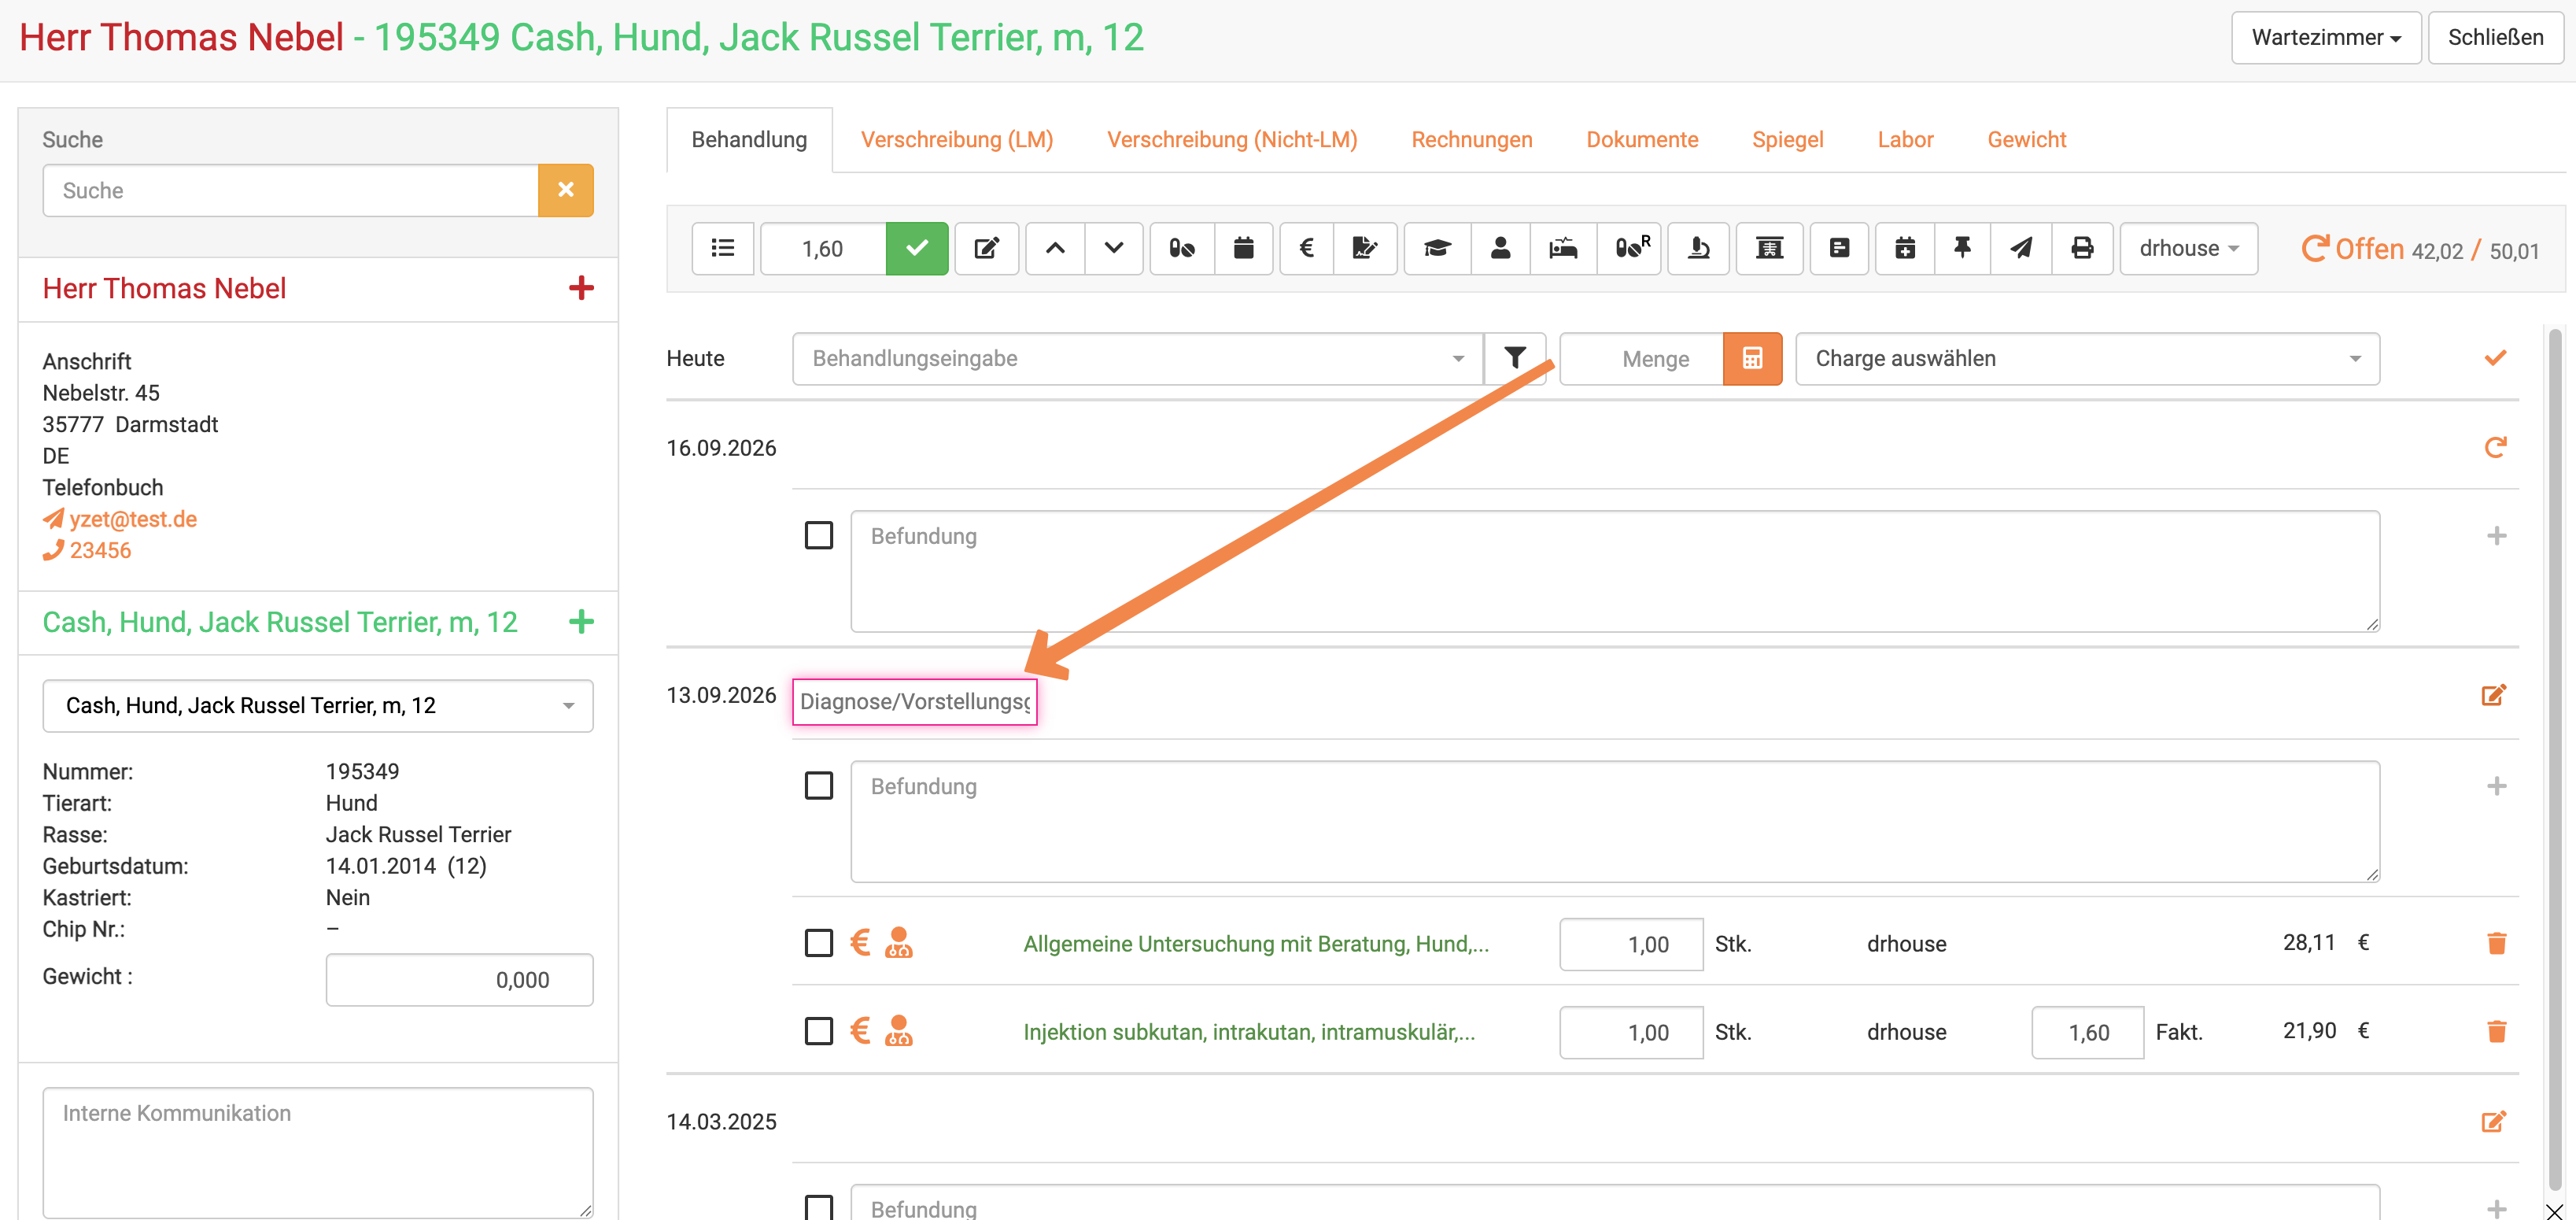Switch to the Rechnungen tab
The image size is (2576, 1220).
tap(1471, 139)
